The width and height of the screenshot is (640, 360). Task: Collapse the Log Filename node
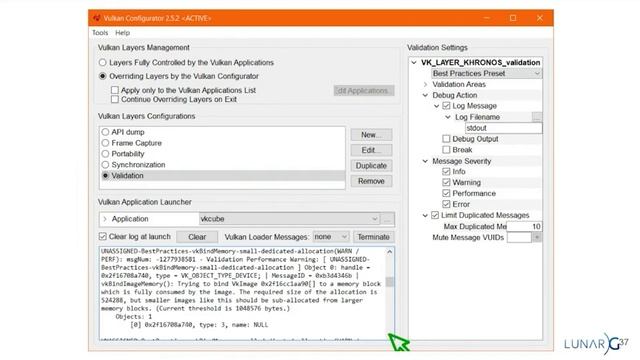click(448, 117)
